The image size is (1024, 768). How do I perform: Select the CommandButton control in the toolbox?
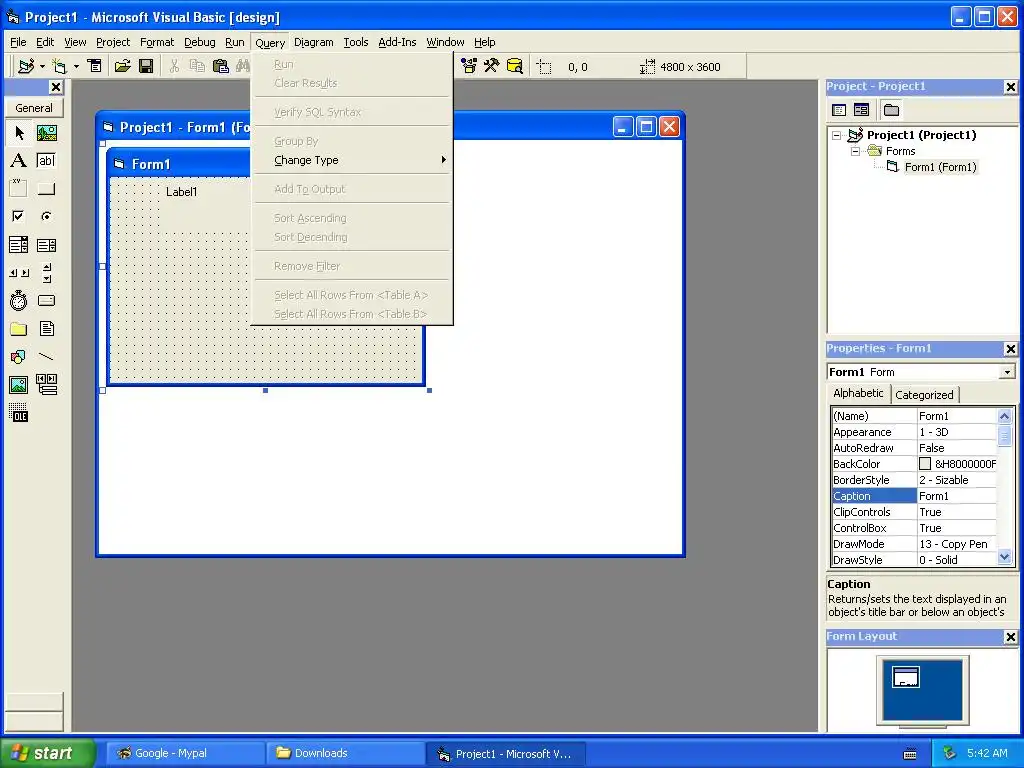(x=46, y=189)
